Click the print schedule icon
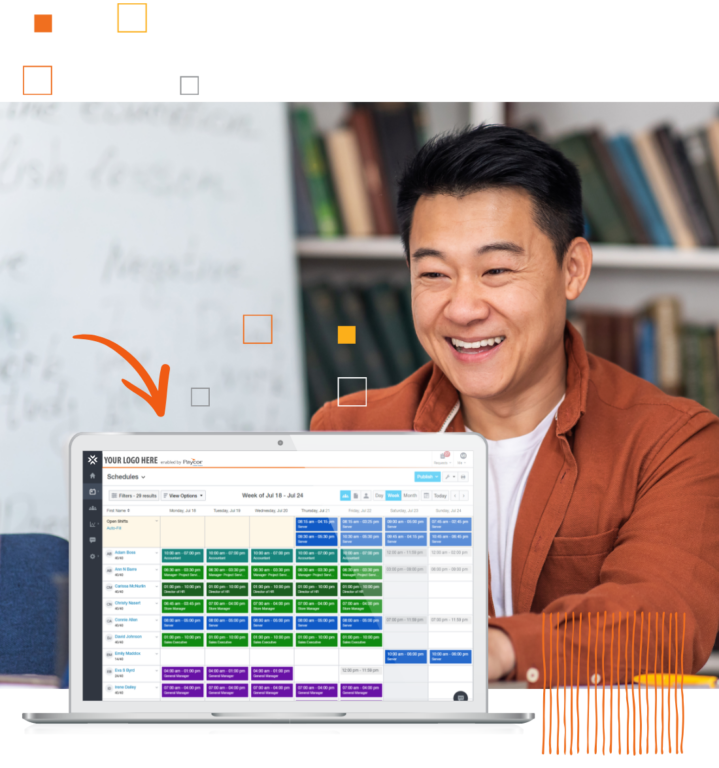The image size is (719, 768). (x=463, y=477)
